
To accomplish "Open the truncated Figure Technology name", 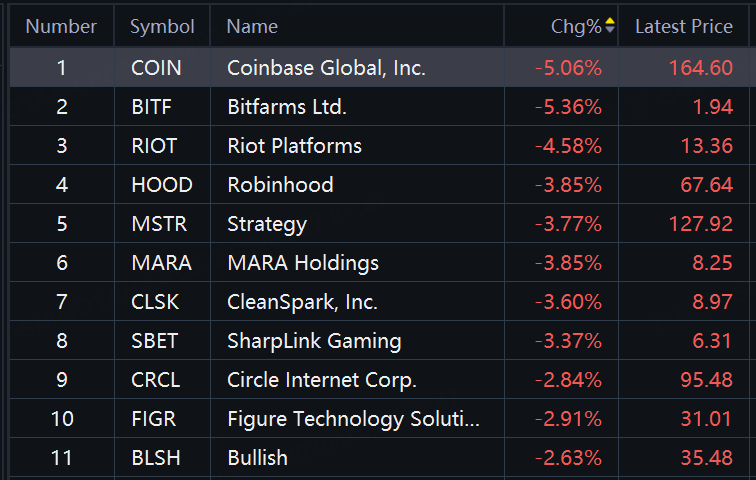I will (353, 419).
